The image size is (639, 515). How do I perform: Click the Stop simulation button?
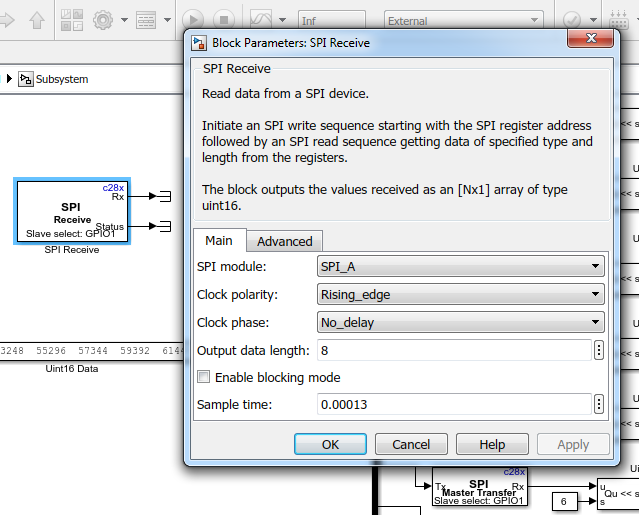224,20
